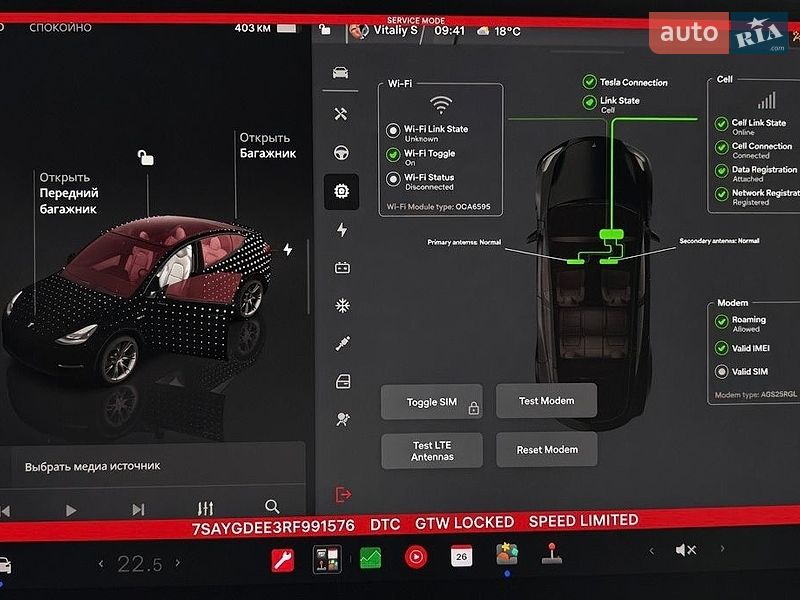Click the Valid IMEI check indicator

[721, 348]
